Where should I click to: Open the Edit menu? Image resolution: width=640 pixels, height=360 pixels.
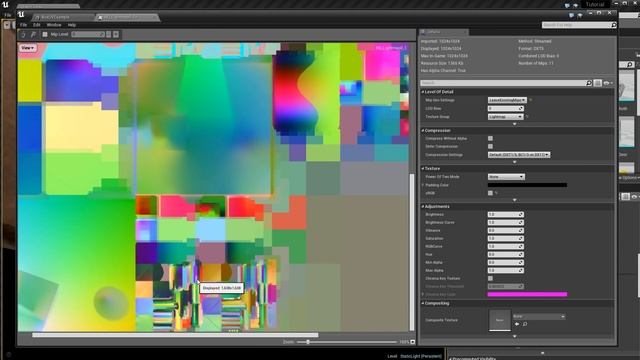coord(36,25)
